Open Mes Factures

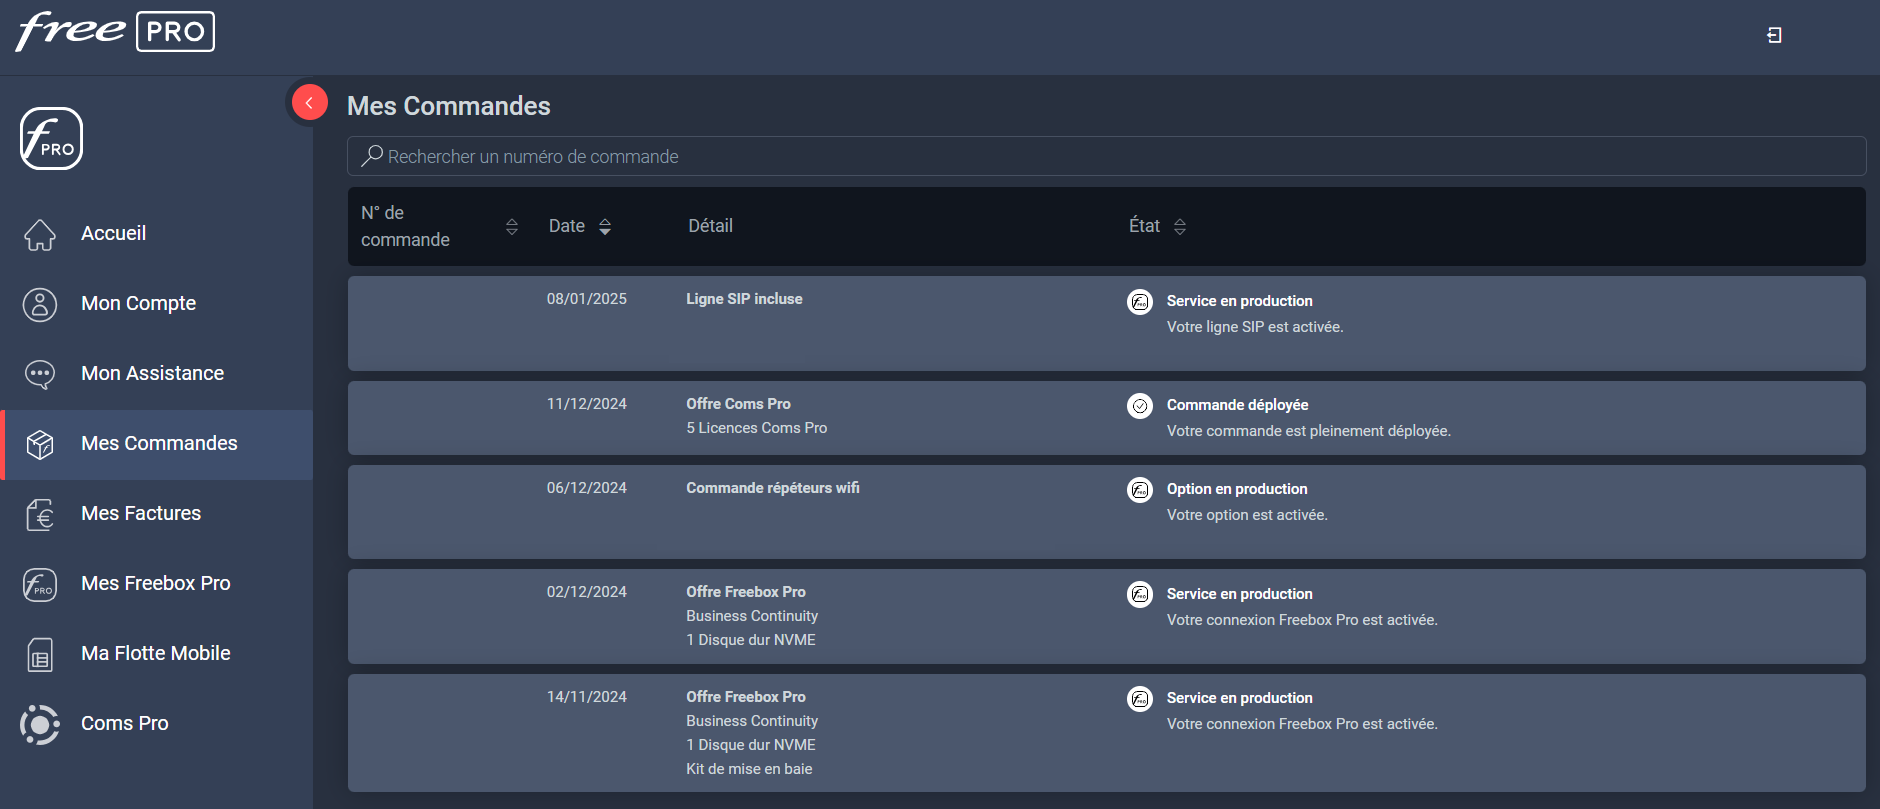click(x=157, y=514)
